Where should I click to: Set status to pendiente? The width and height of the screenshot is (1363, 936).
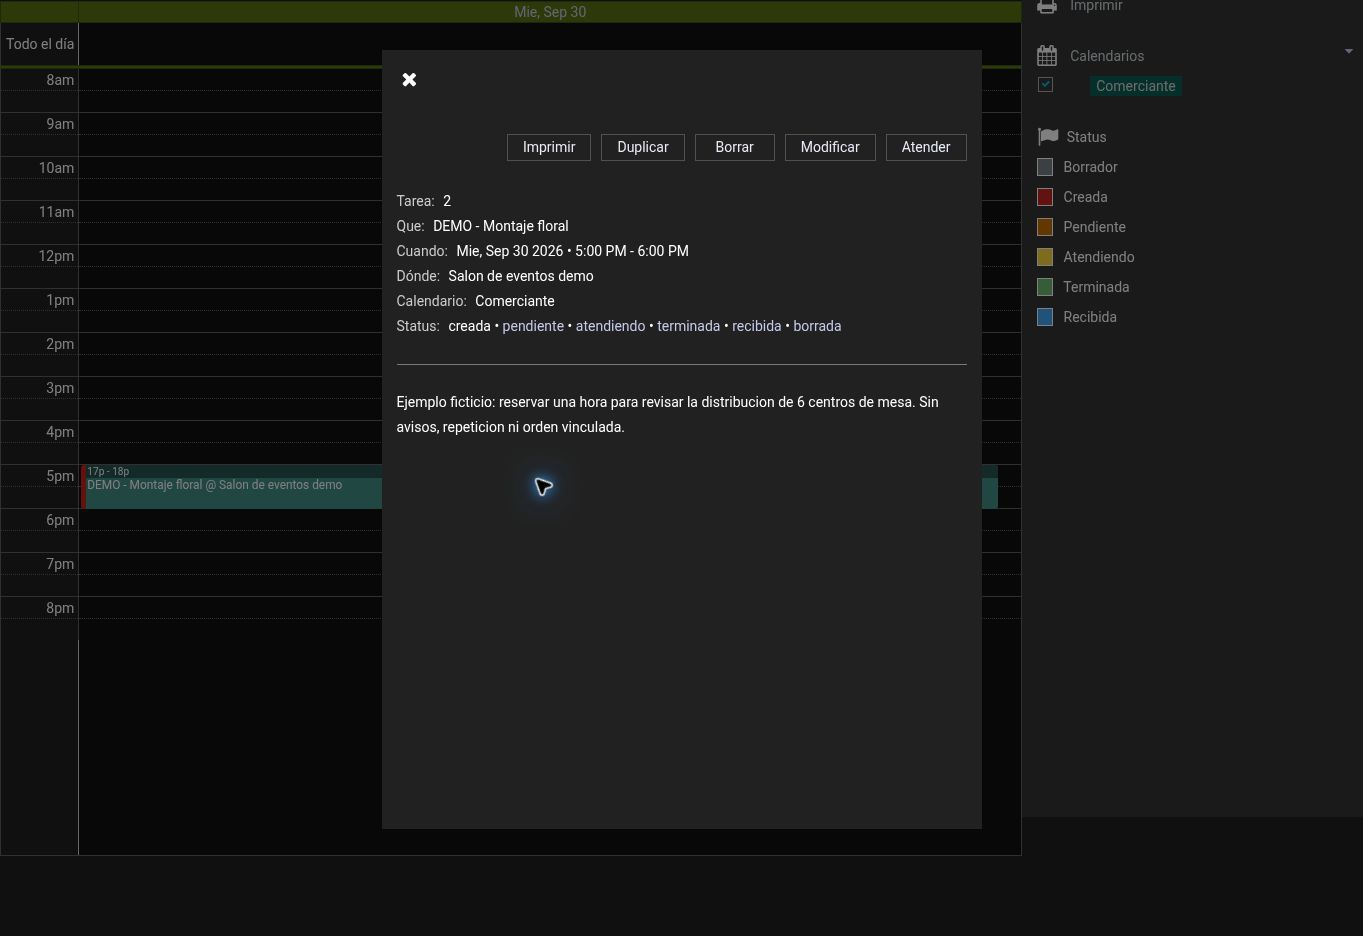(533, 326)
